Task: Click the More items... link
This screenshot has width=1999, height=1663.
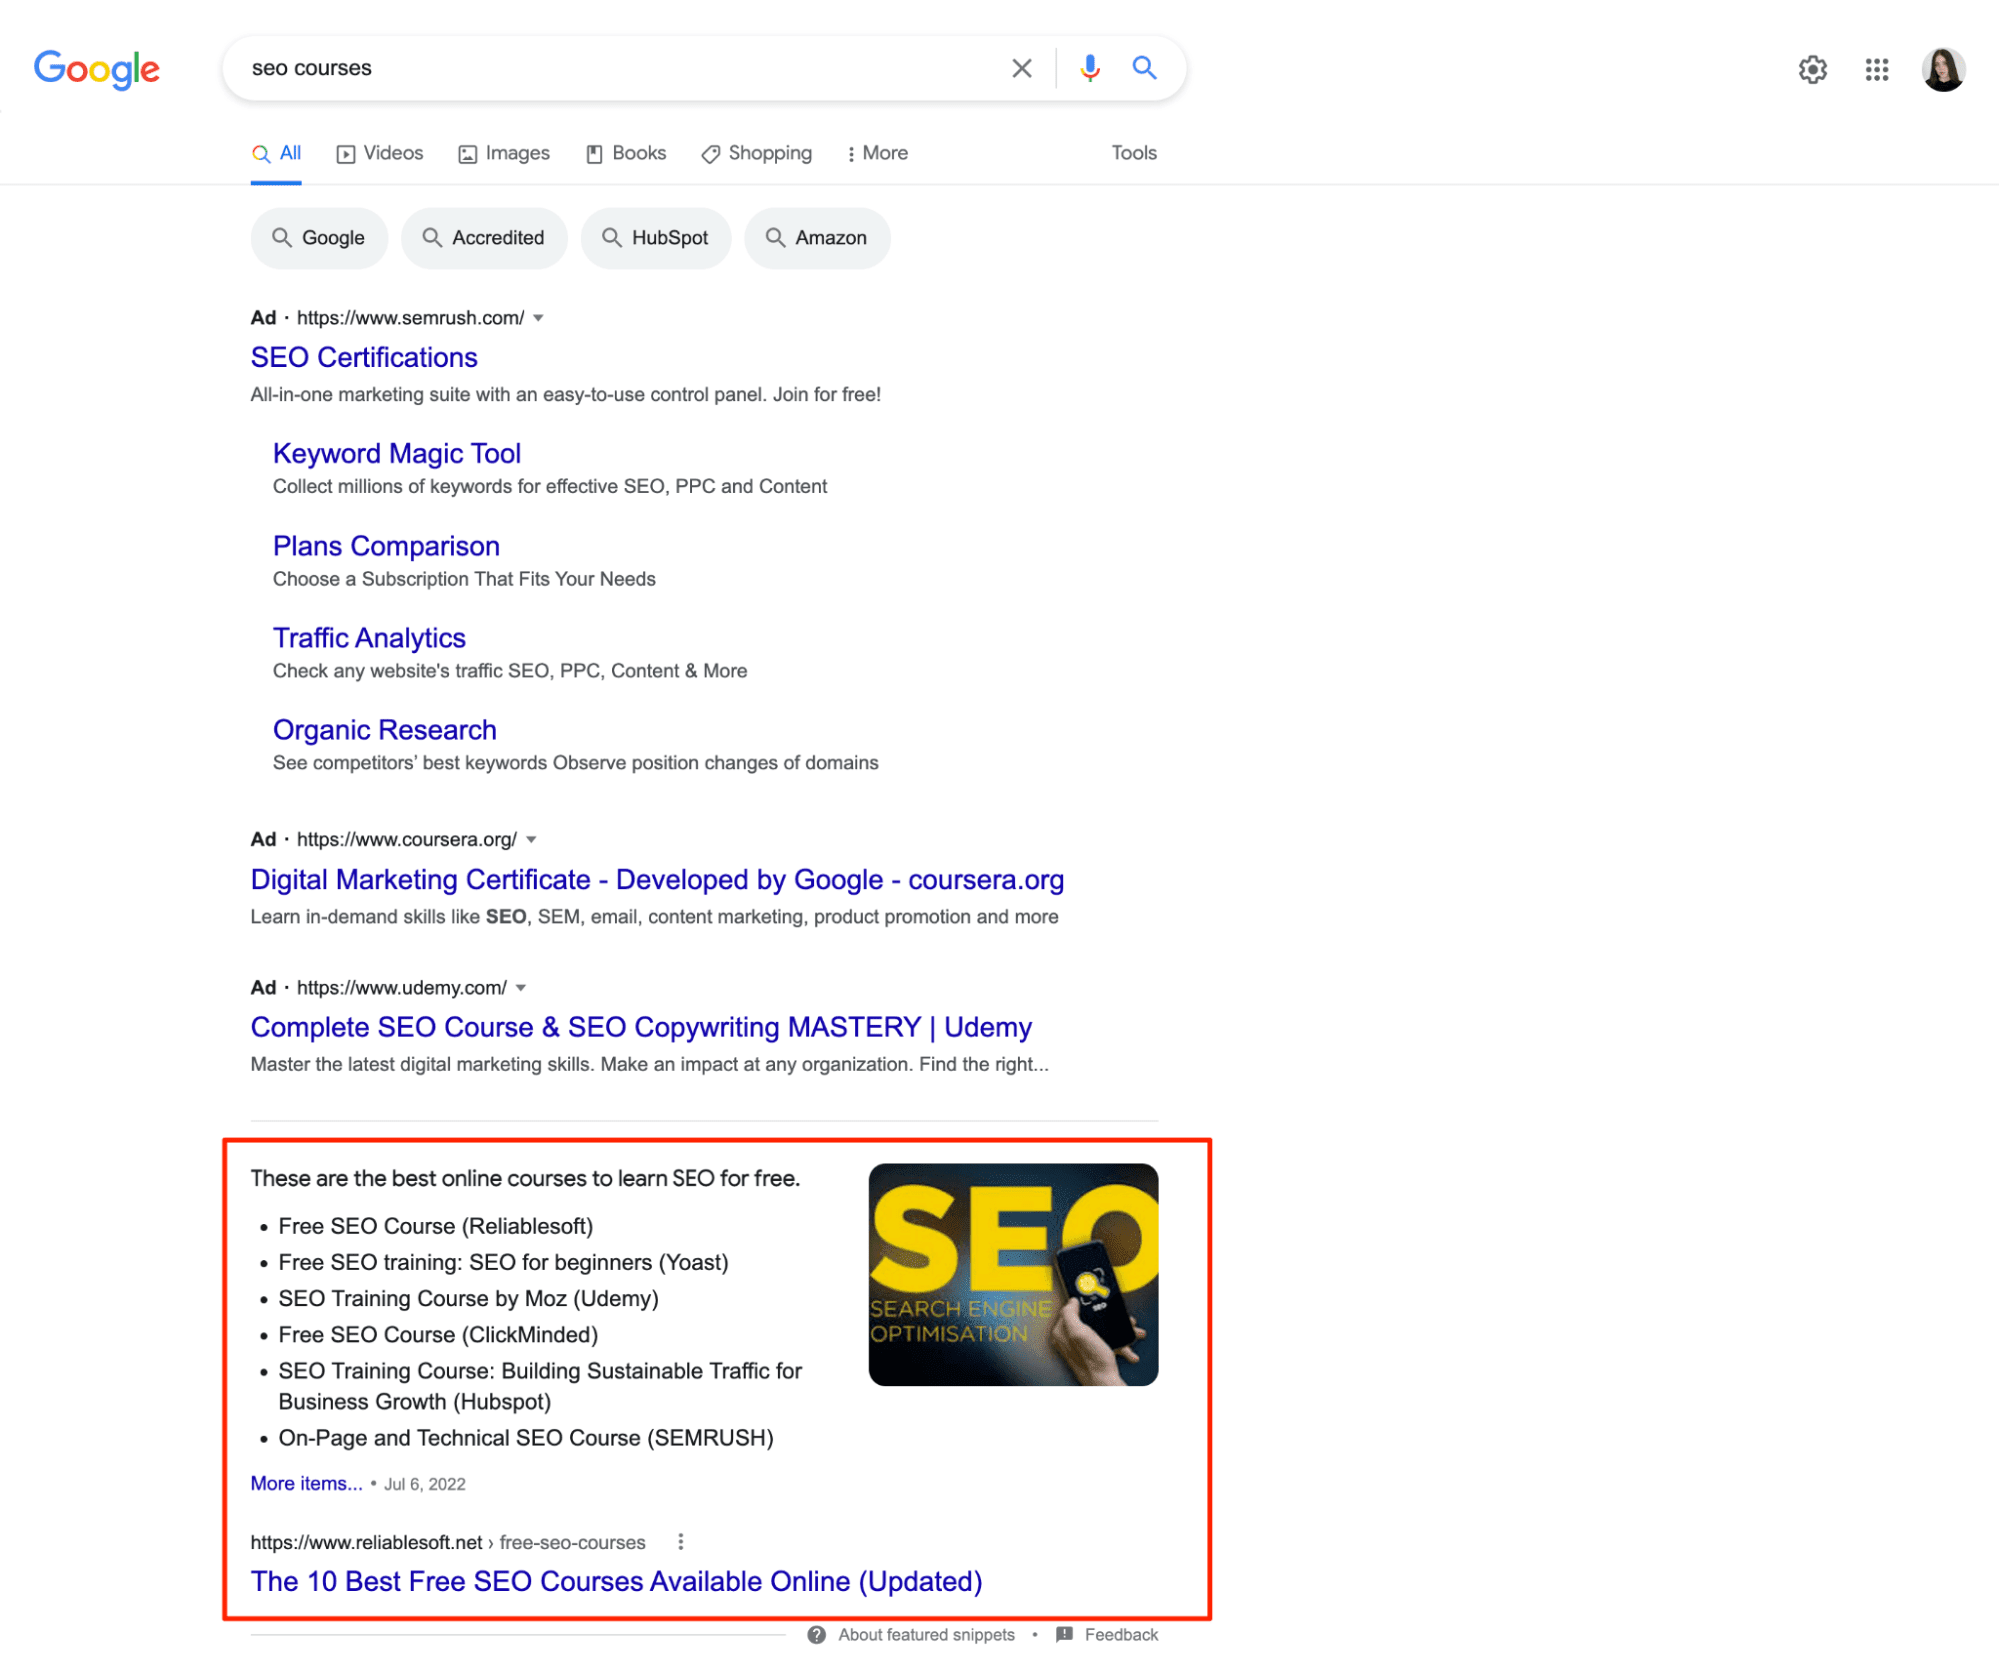Action: (x=306, y=1483)
